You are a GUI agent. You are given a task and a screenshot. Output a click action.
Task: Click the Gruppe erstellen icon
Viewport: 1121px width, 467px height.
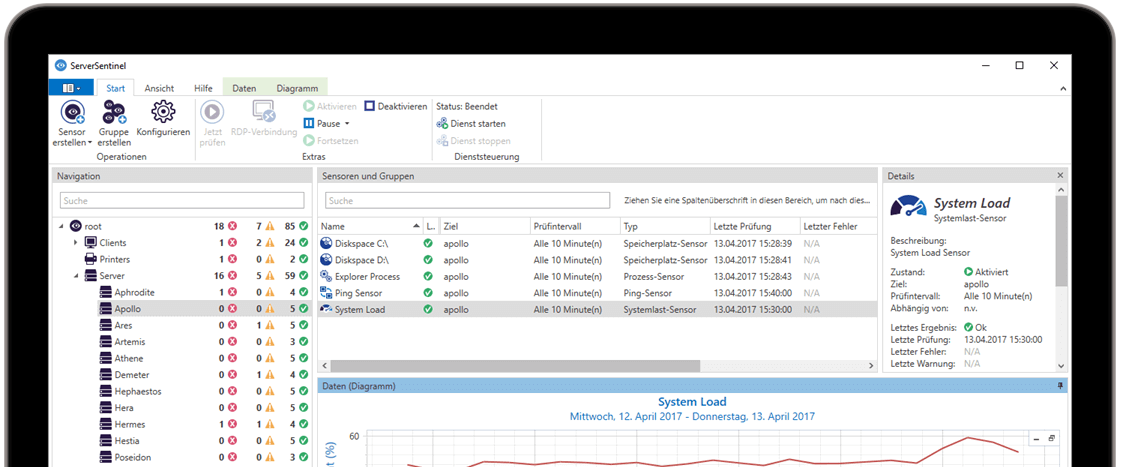click(x=114, y=112)
